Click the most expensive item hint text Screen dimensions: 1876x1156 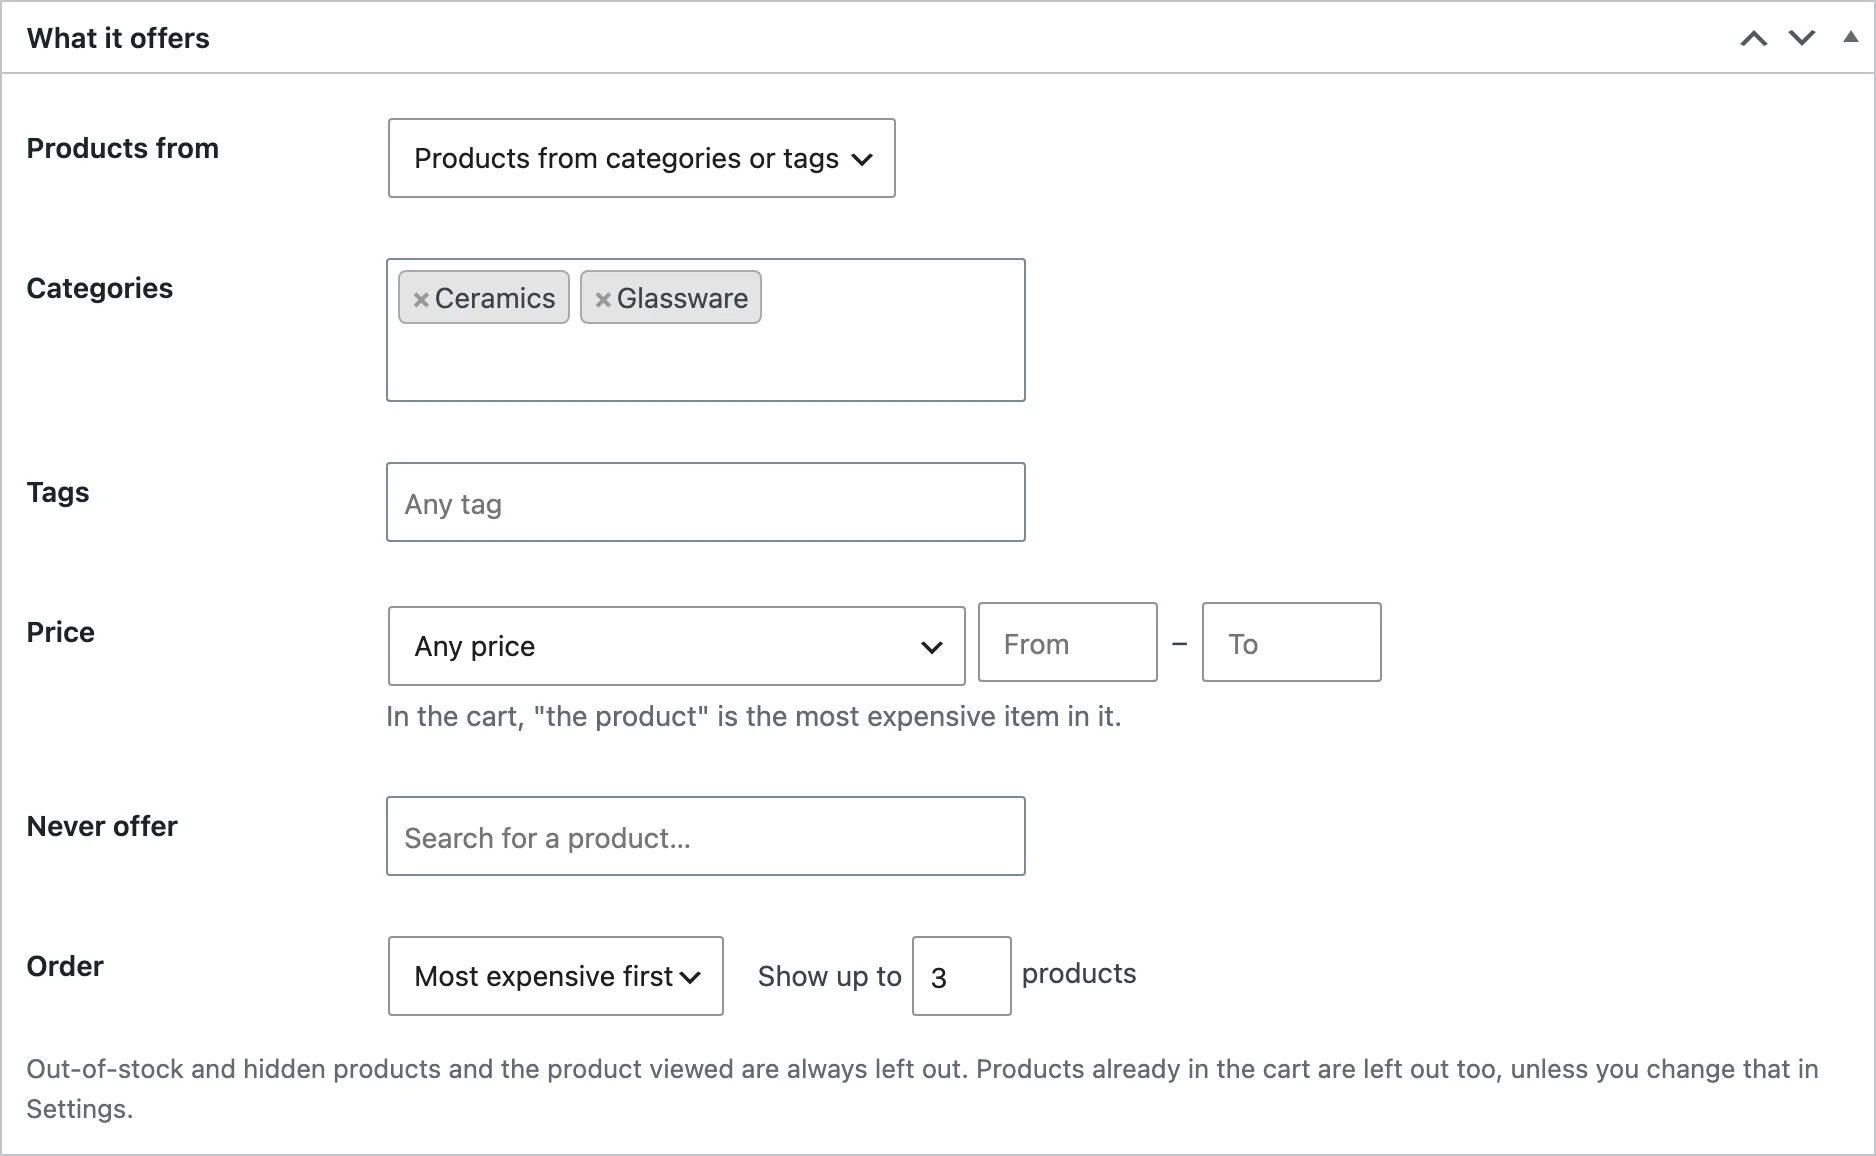pos(754,716)
